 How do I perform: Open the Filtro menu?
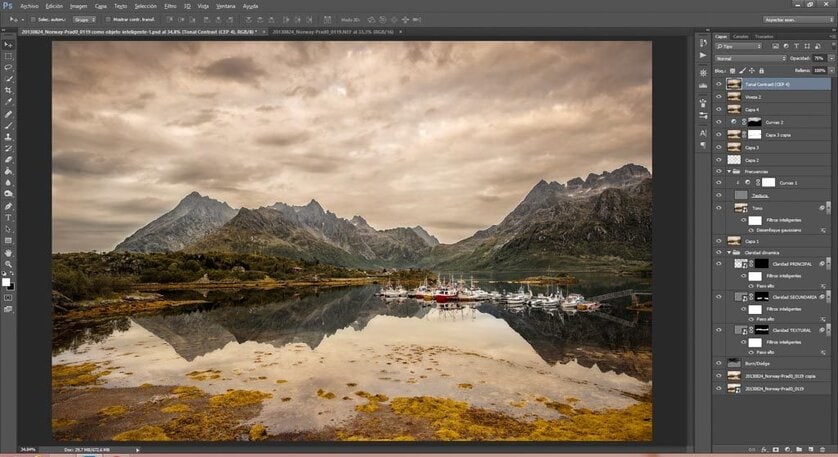(x=170, y=5)
